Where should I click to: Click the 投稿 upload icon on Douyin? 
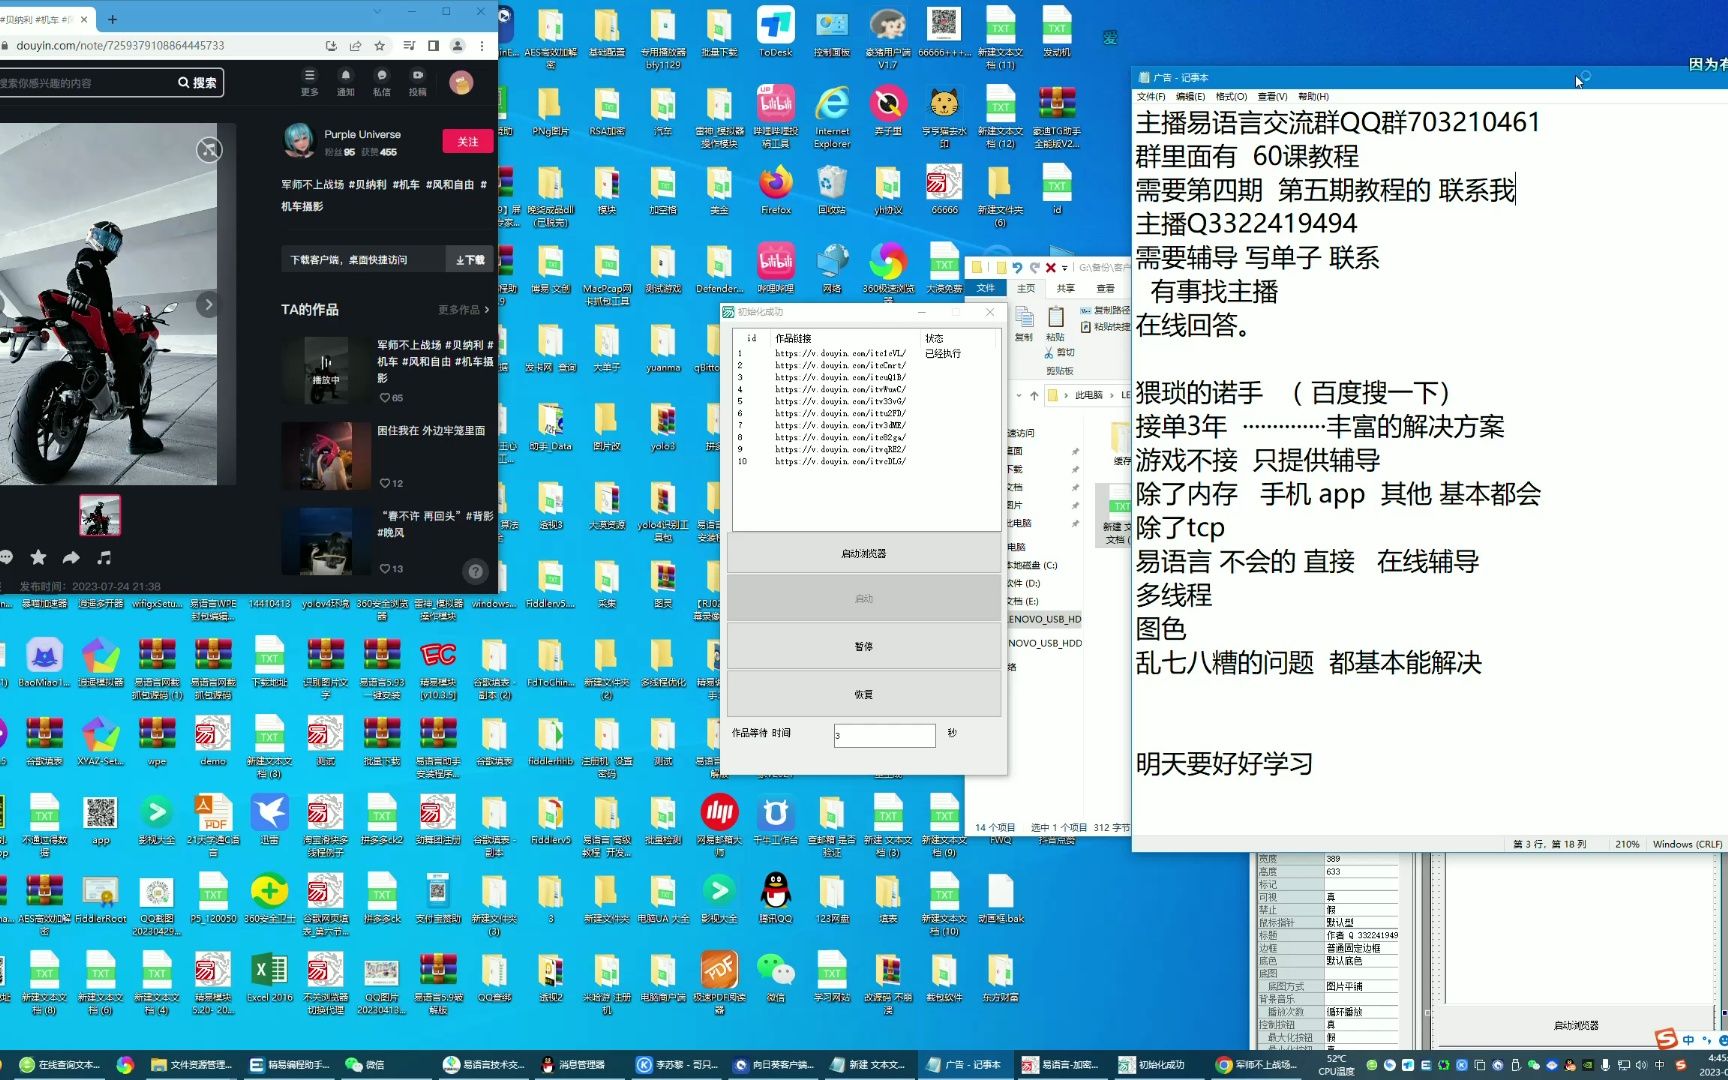417,82
